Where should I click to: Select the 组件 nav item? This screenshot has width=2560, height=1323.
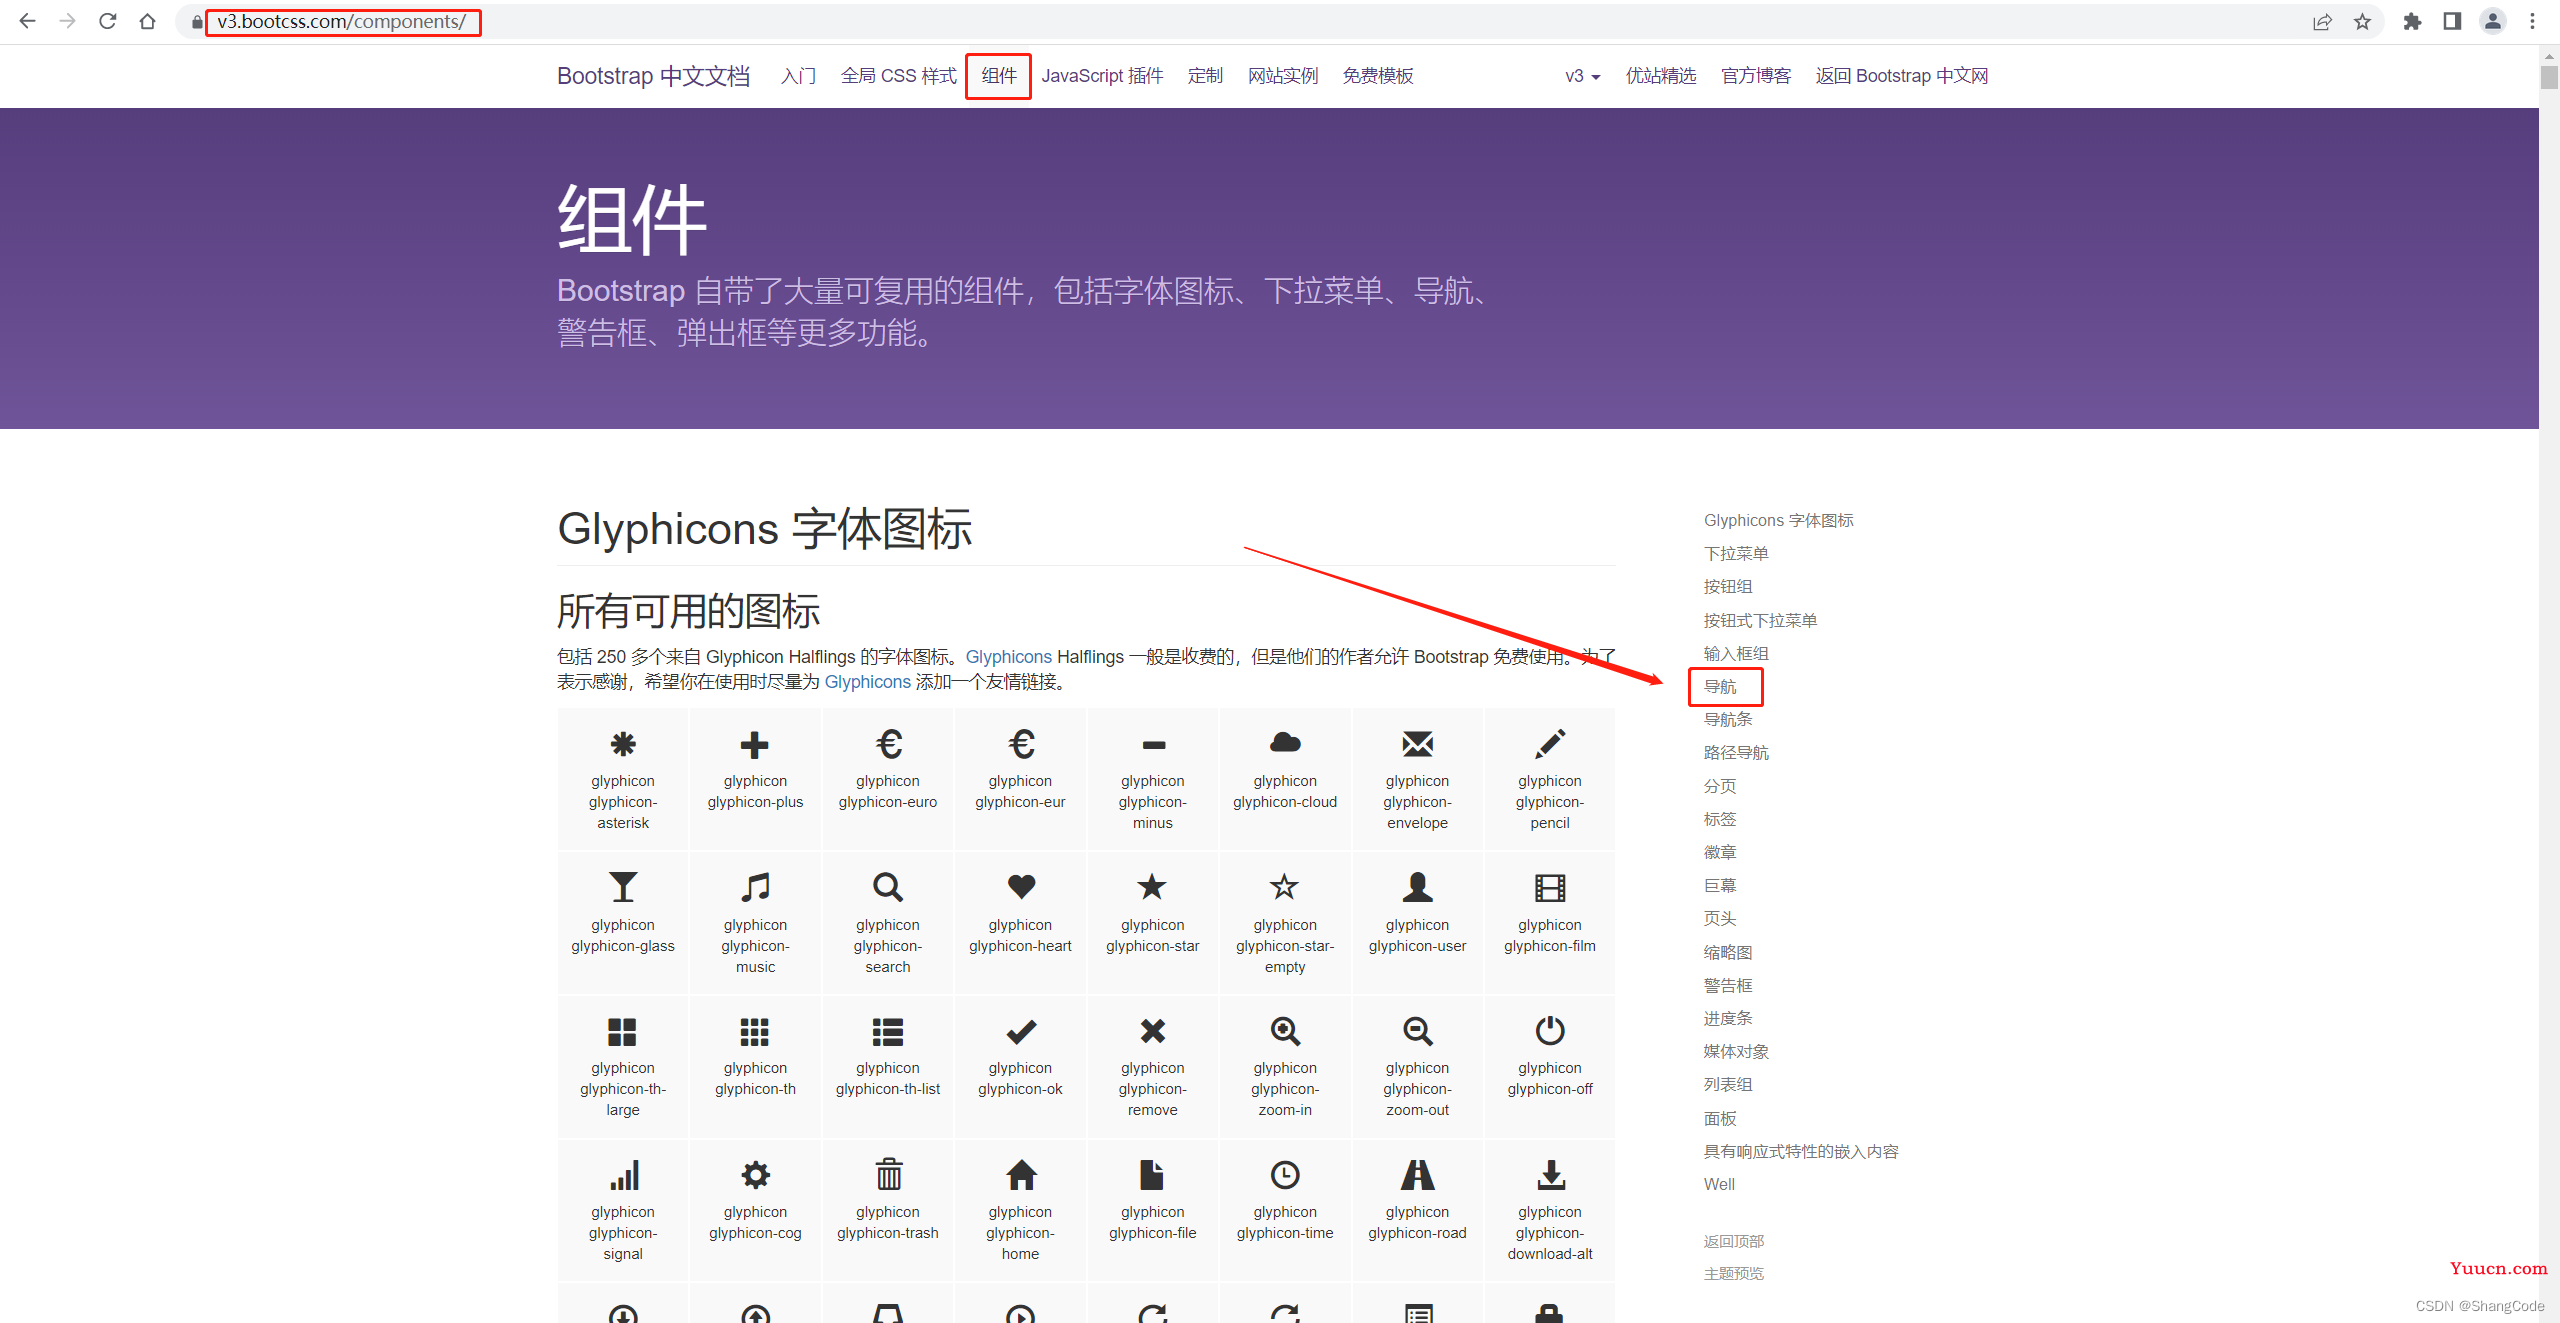pyautogui.click(x=999, y=76)
